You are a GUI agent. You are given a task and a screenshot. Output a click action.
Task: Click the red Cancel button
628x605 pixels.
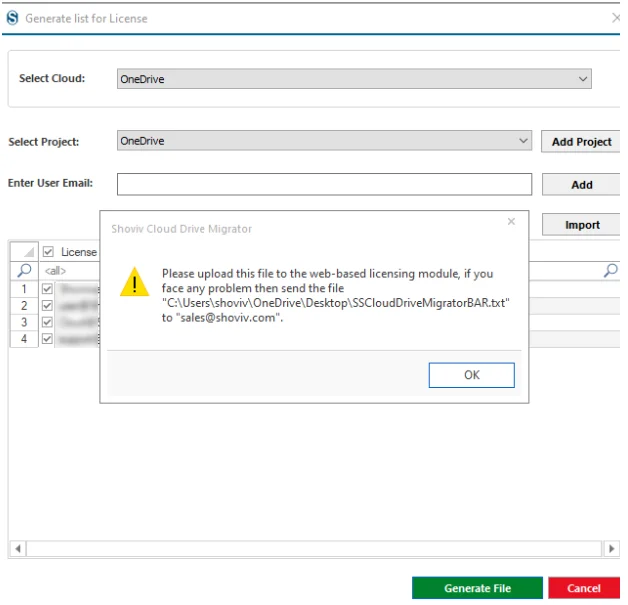[x=584, y=588]
